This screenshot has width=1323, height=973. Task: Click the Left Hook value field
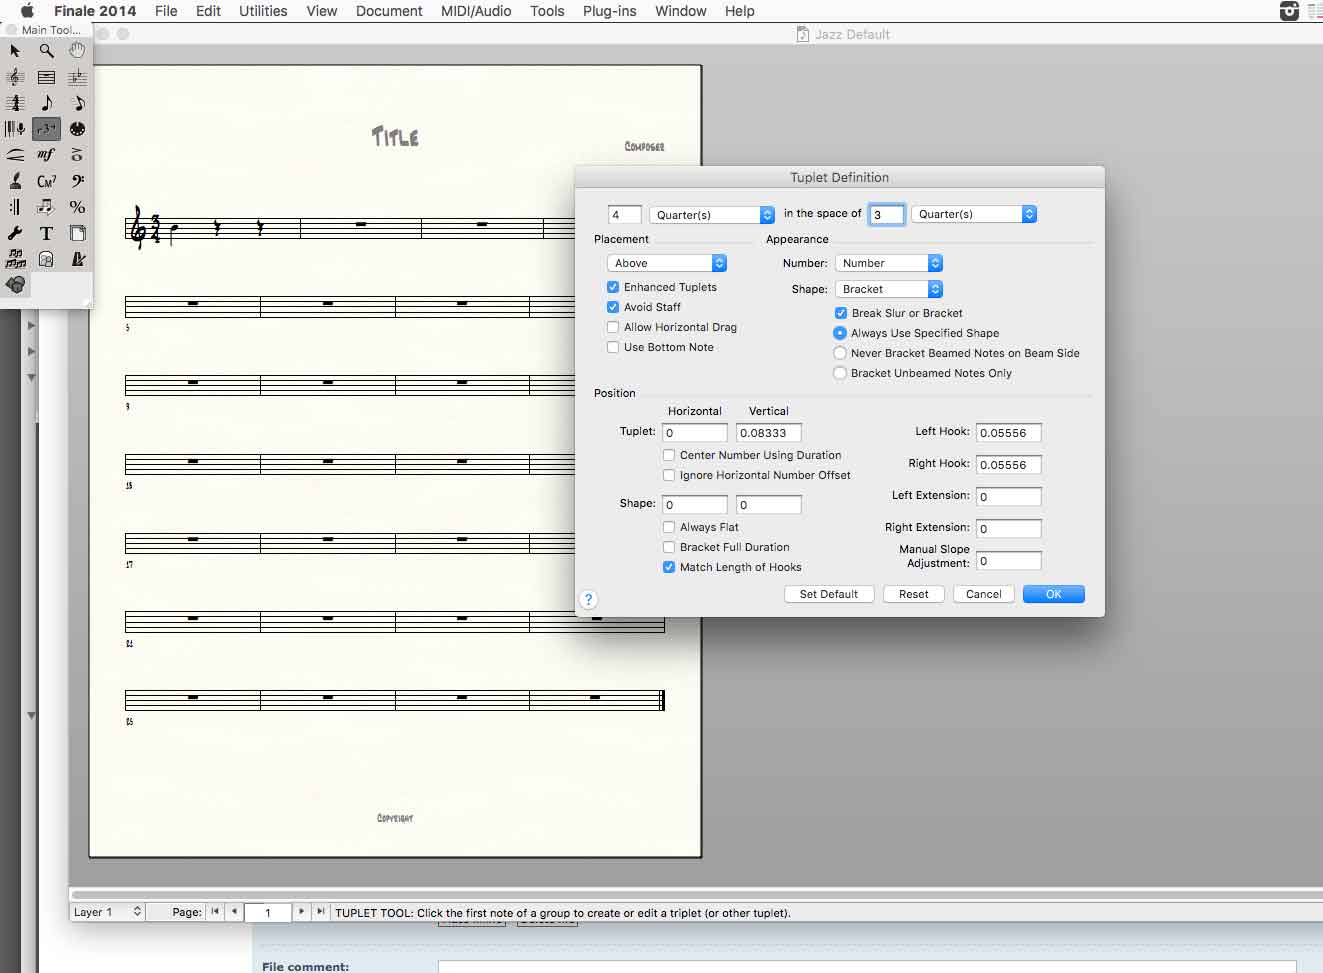tap(1009, 433)
